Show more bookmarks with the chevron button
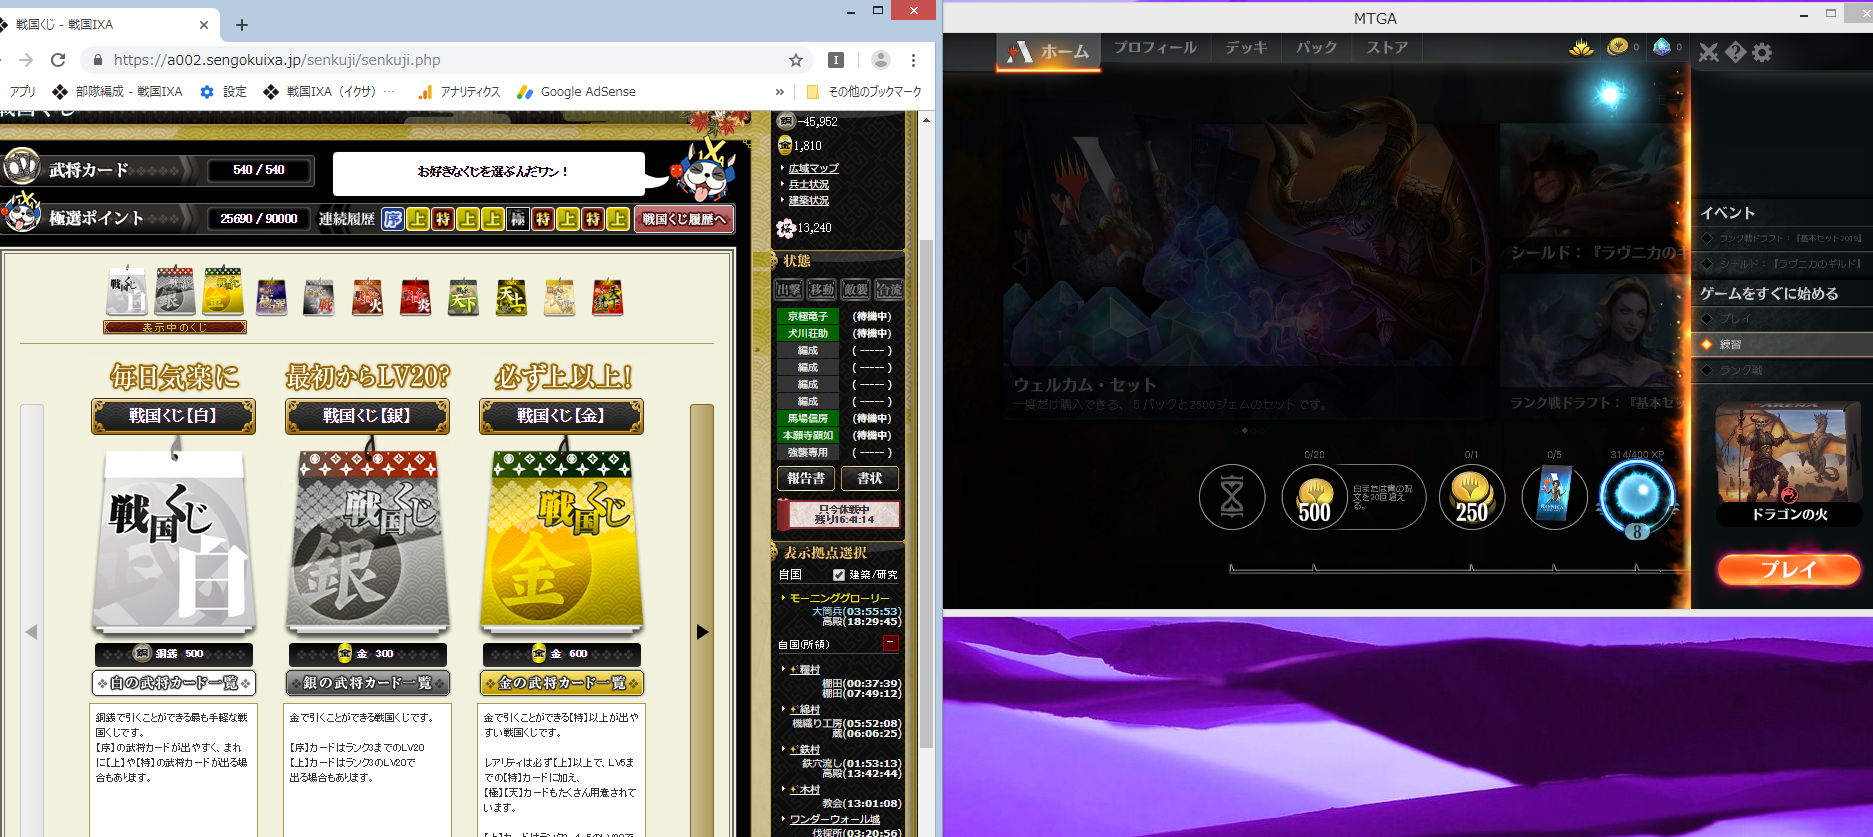 (780, 92)
